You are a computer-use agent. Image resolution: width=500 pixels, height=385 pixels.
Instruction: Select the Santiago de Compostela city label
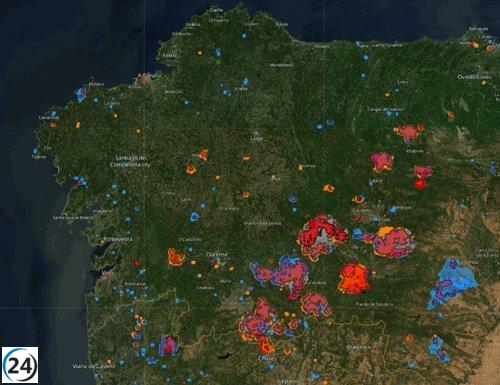(130, 161)
